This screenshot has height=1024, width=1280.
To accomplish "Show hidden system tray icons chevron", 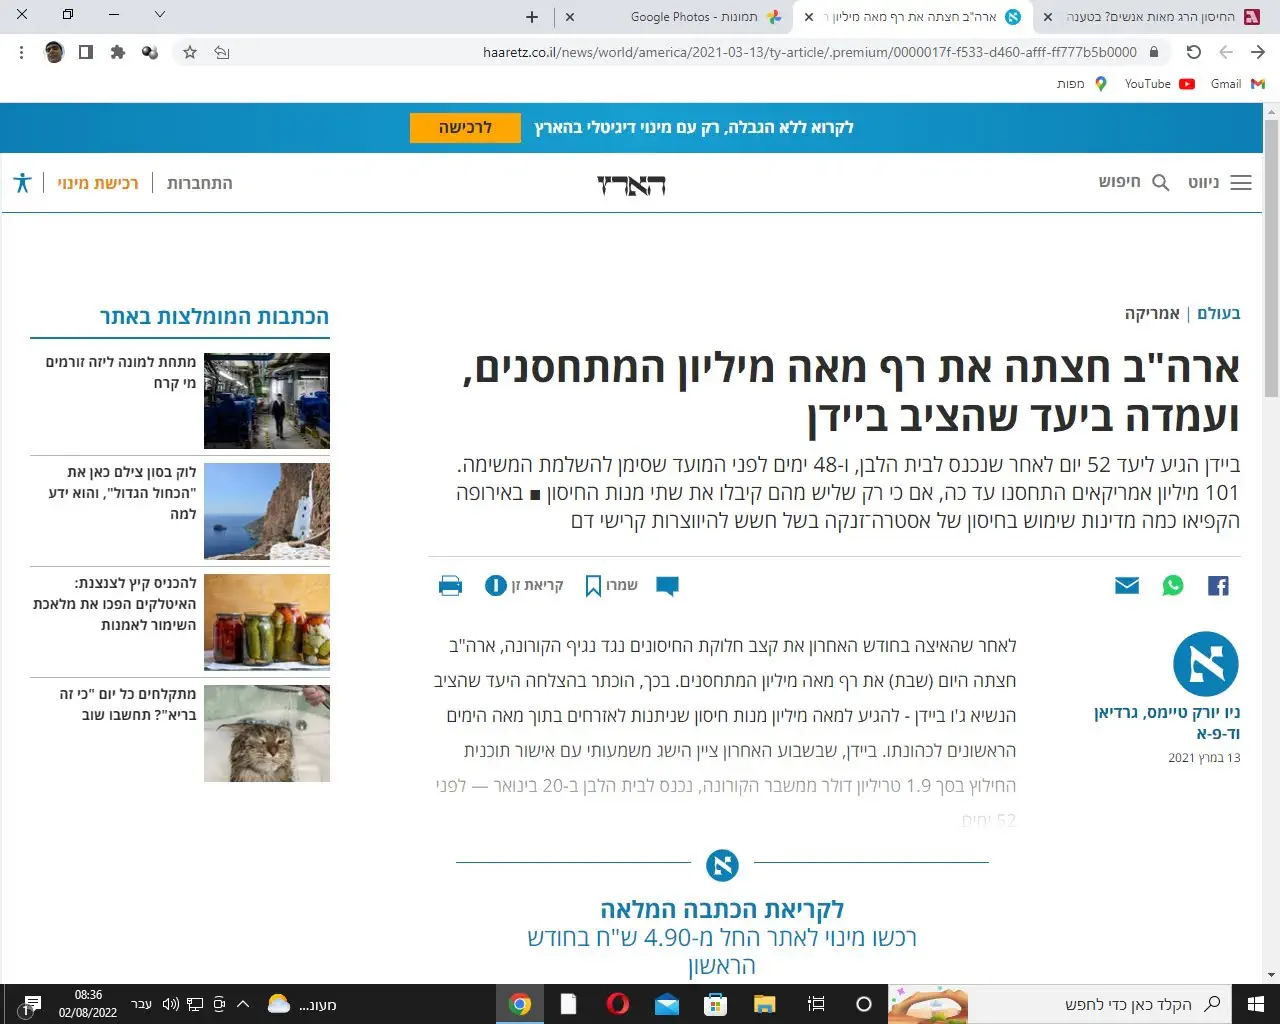I will (x=243, y=1004).
